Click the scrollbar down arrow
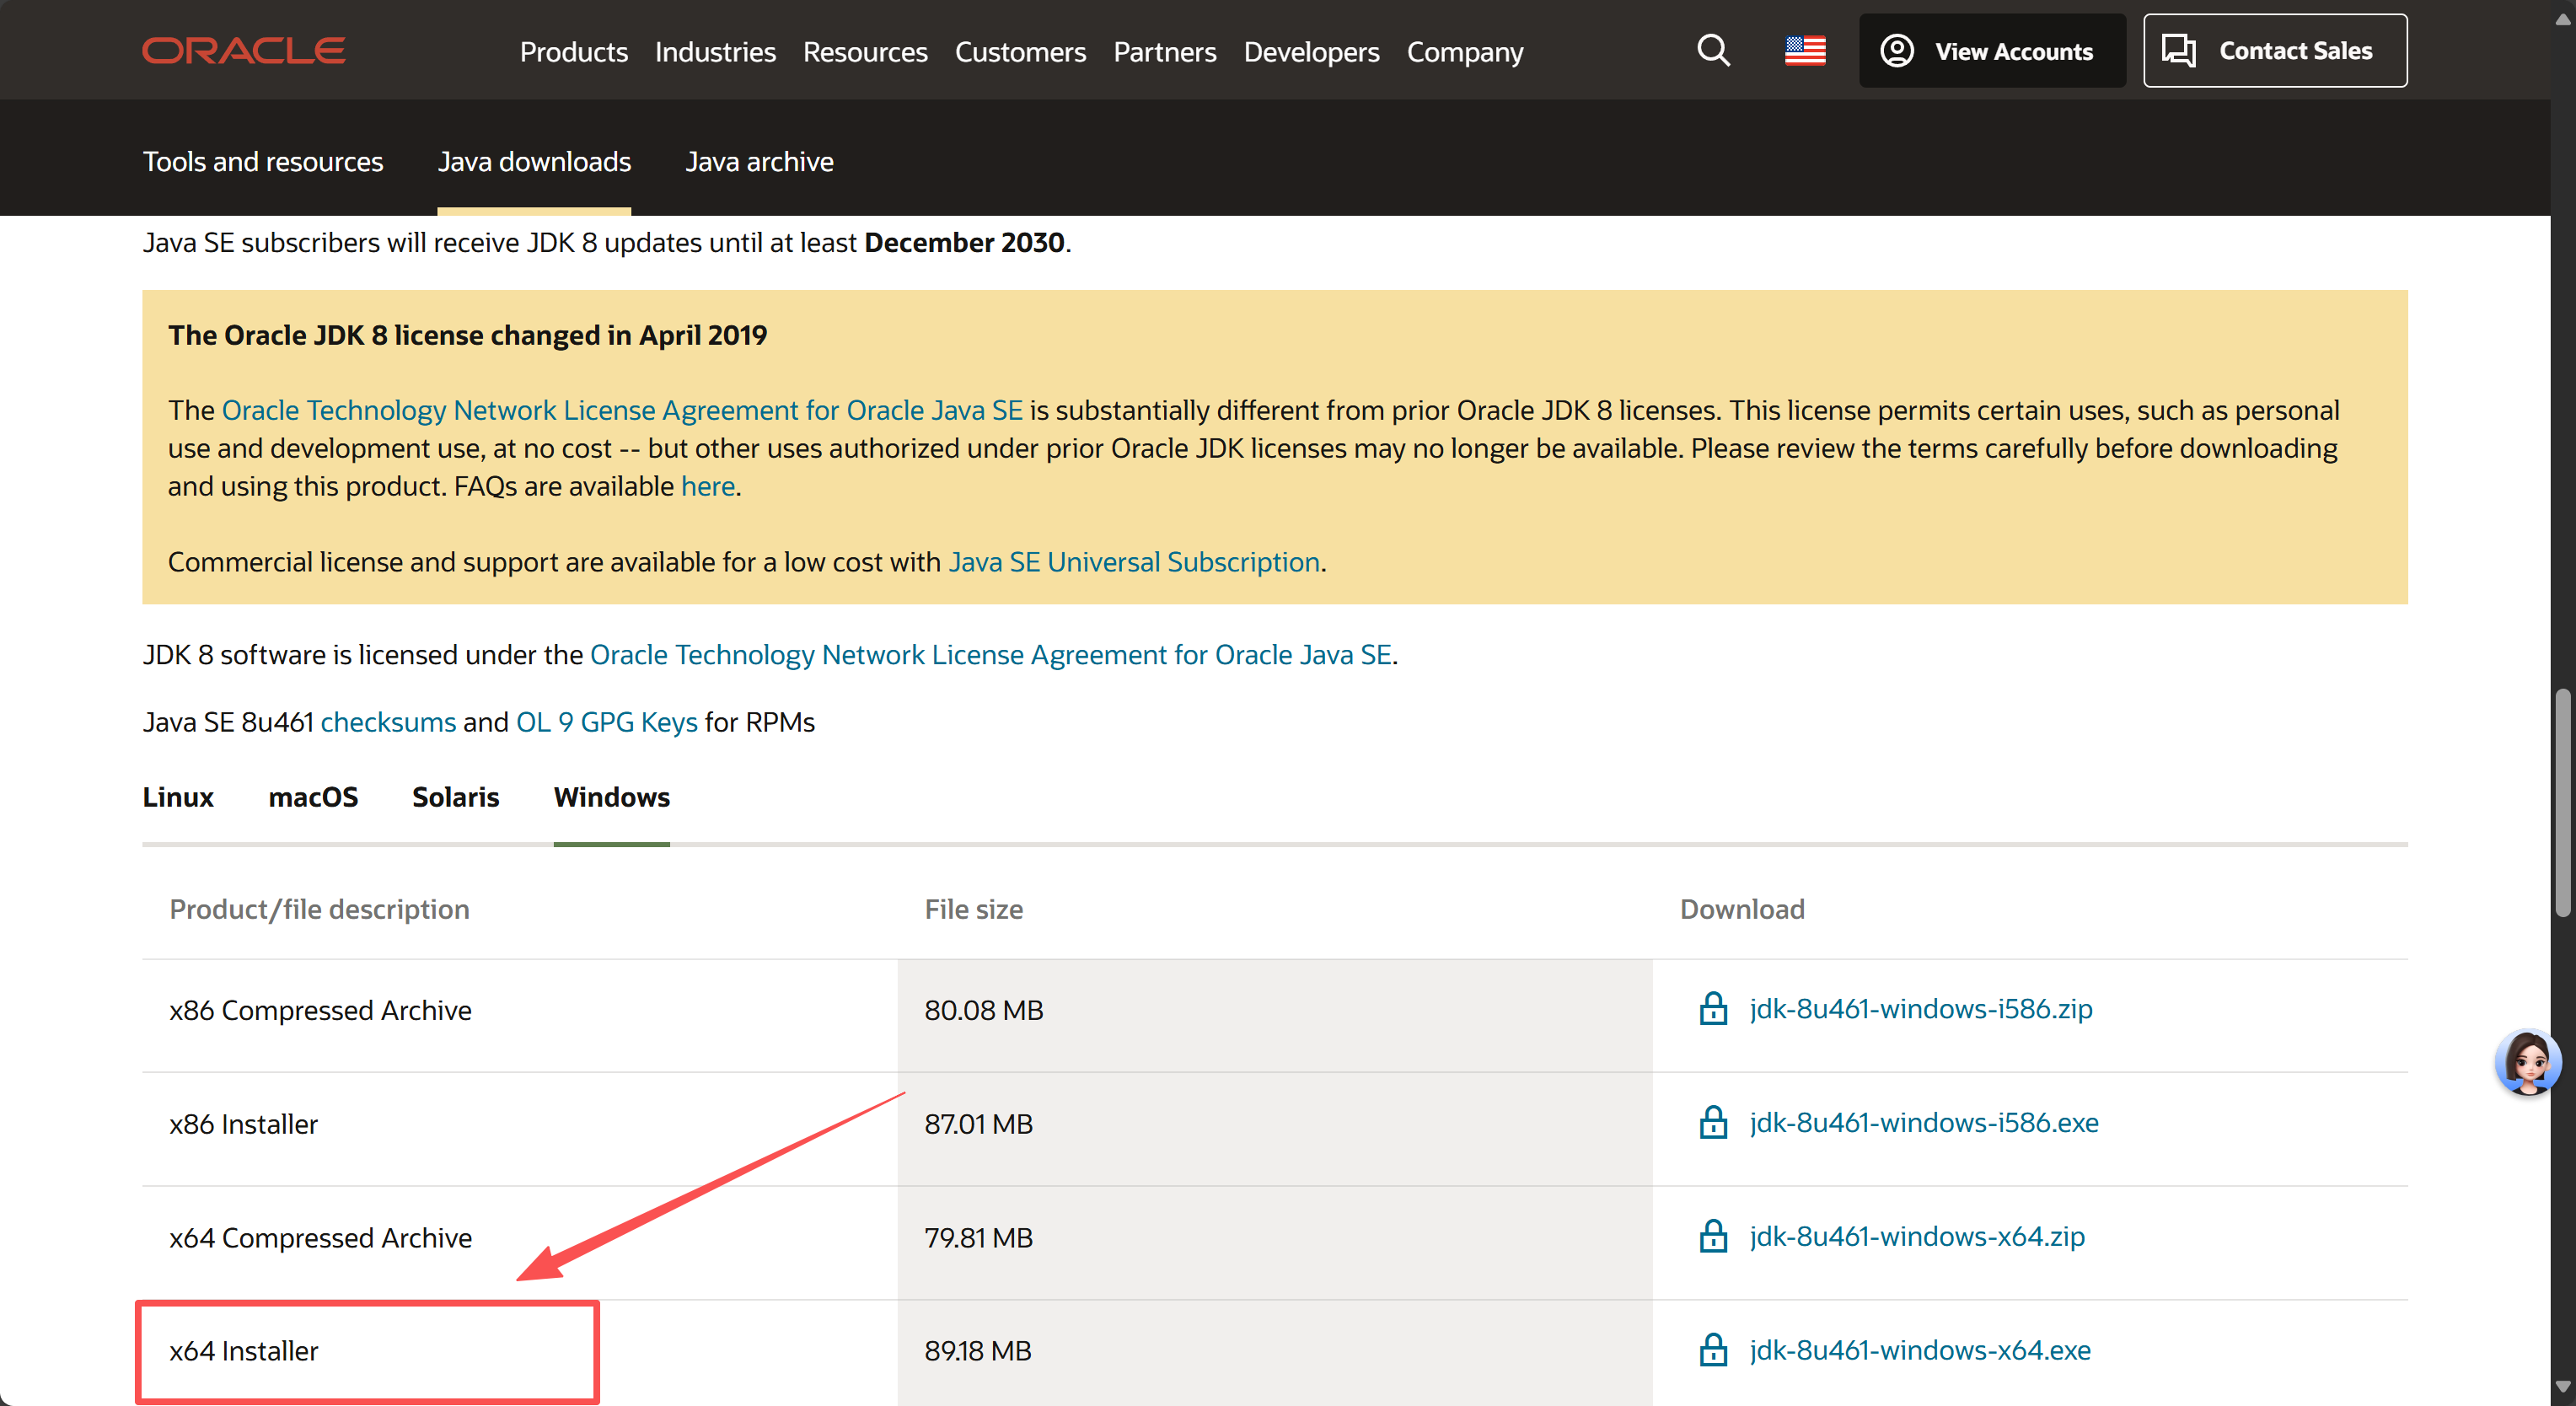This screenshot has width=2576, height=1406. [x=2562, y=1387]
